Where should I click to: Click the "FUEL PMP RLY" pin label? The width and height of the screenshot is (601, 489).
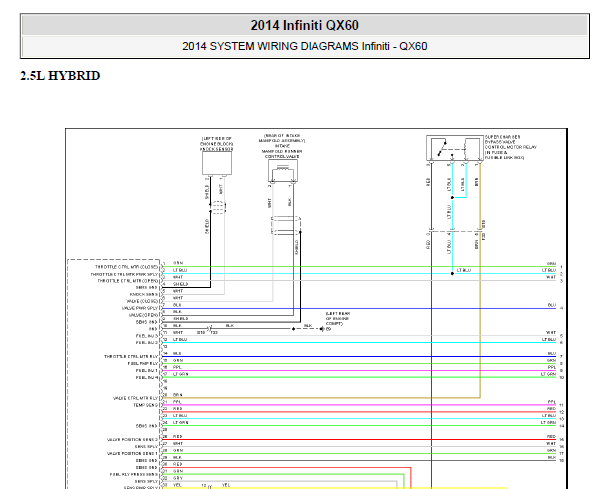coord(143,363)
